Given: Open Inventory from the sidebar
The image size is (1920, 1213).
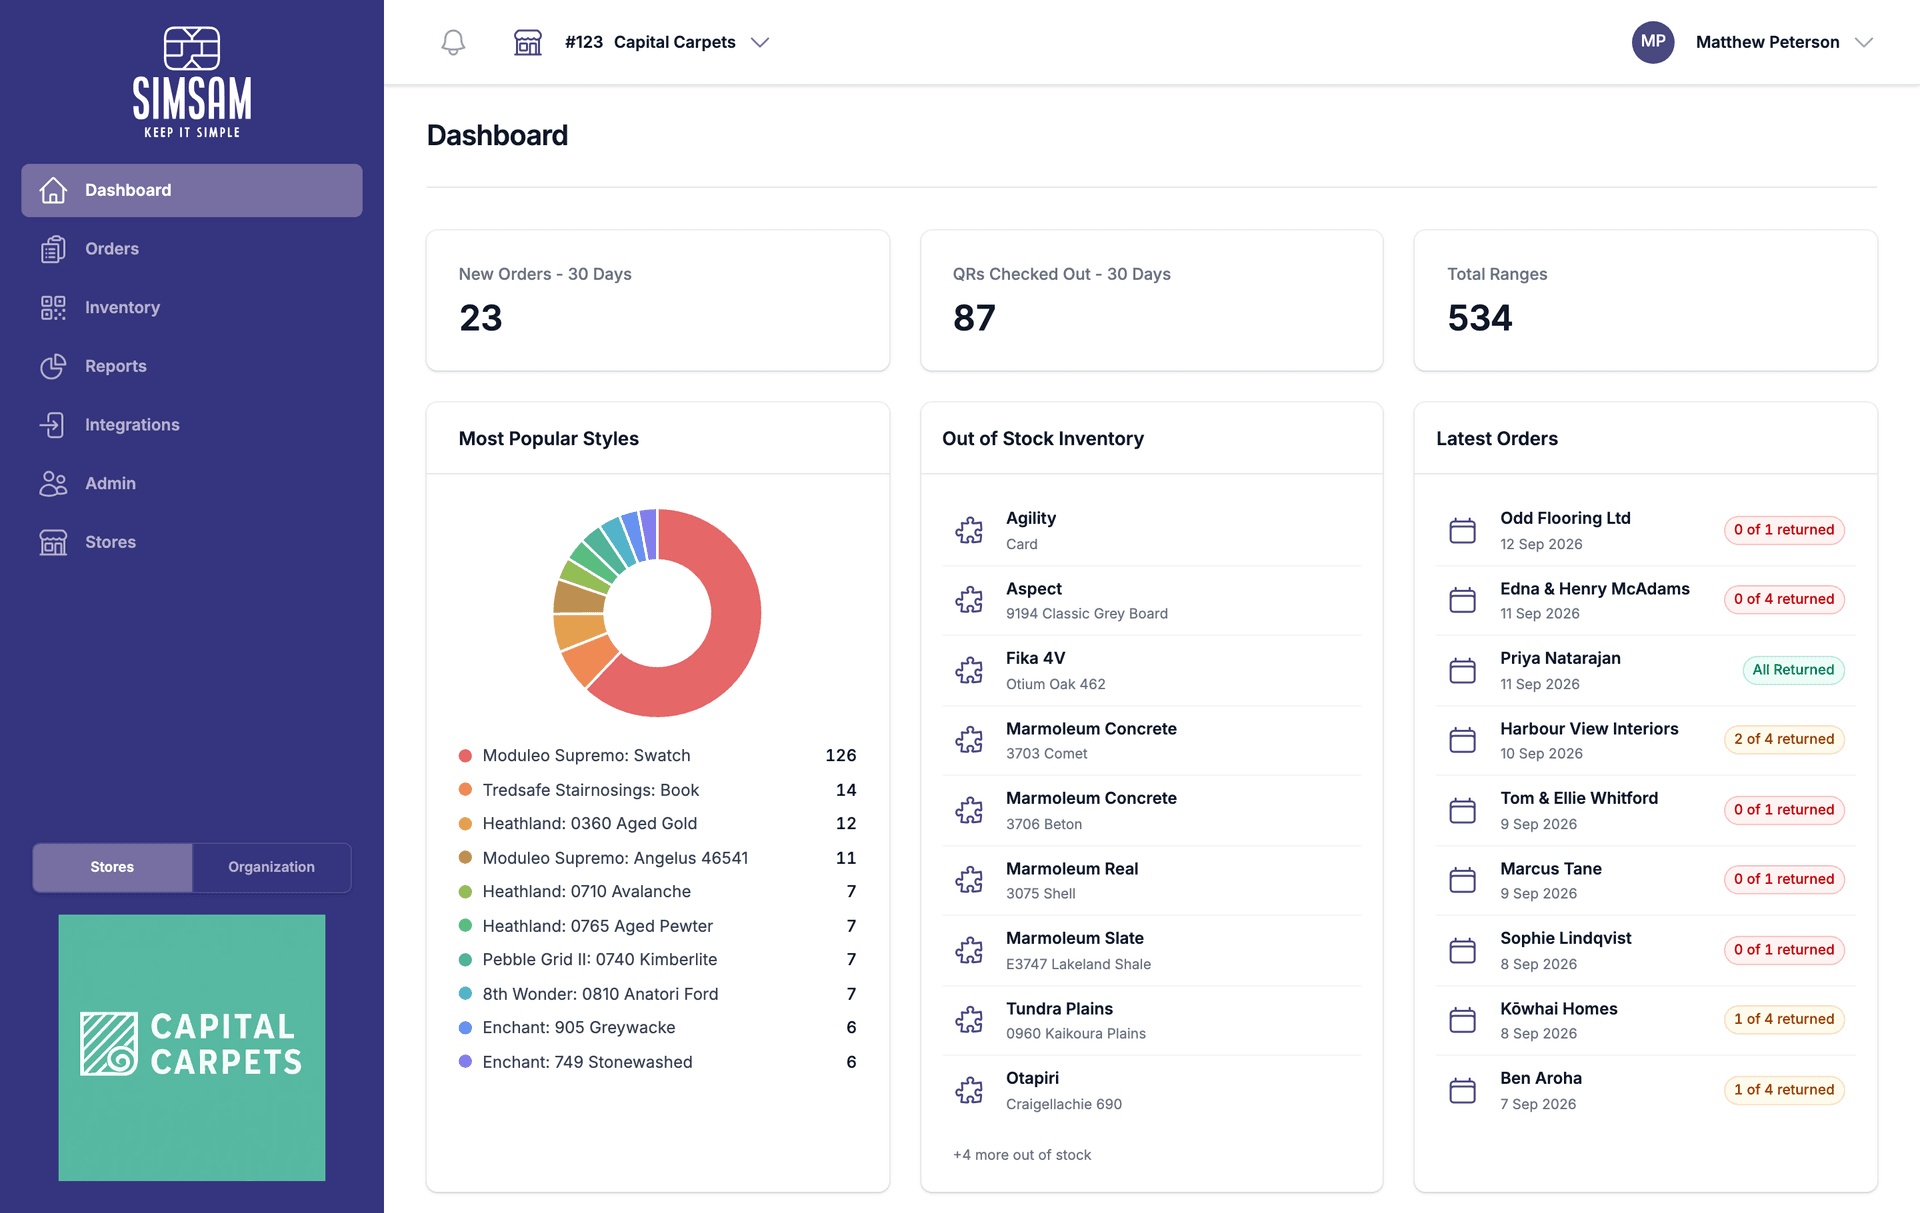Looking at the screenshot, I should (192, 307).
